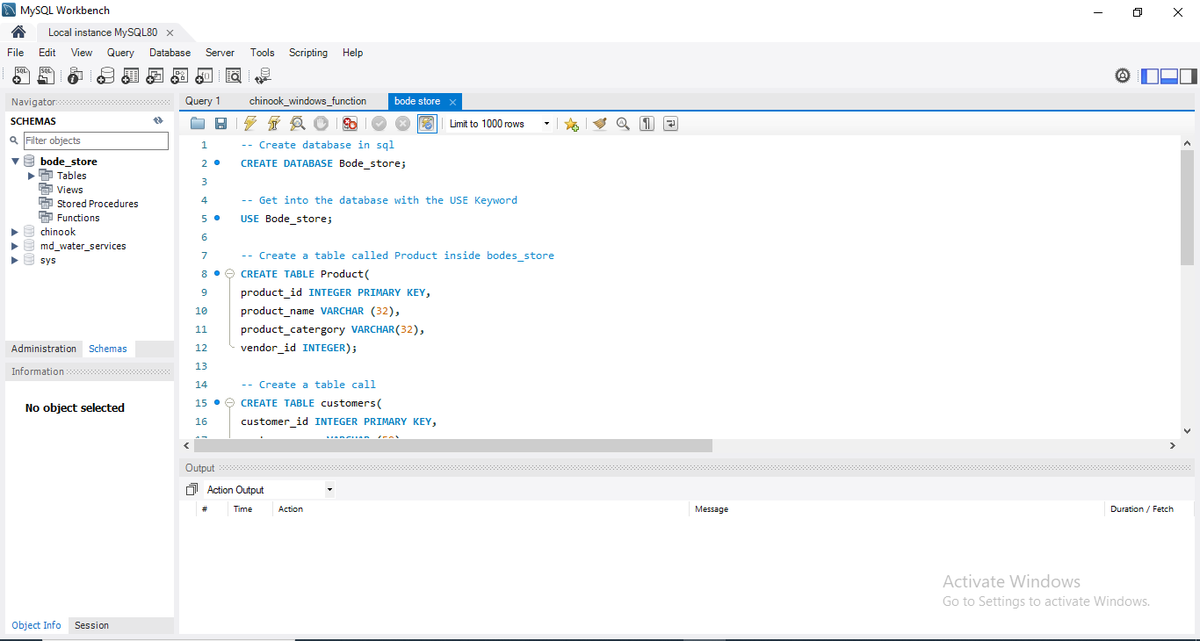This screenshot has height=641, width=1200.
Task: Fold the CREATE TABLE customers block
Action: pyautogui.click(x=229, y=403)
